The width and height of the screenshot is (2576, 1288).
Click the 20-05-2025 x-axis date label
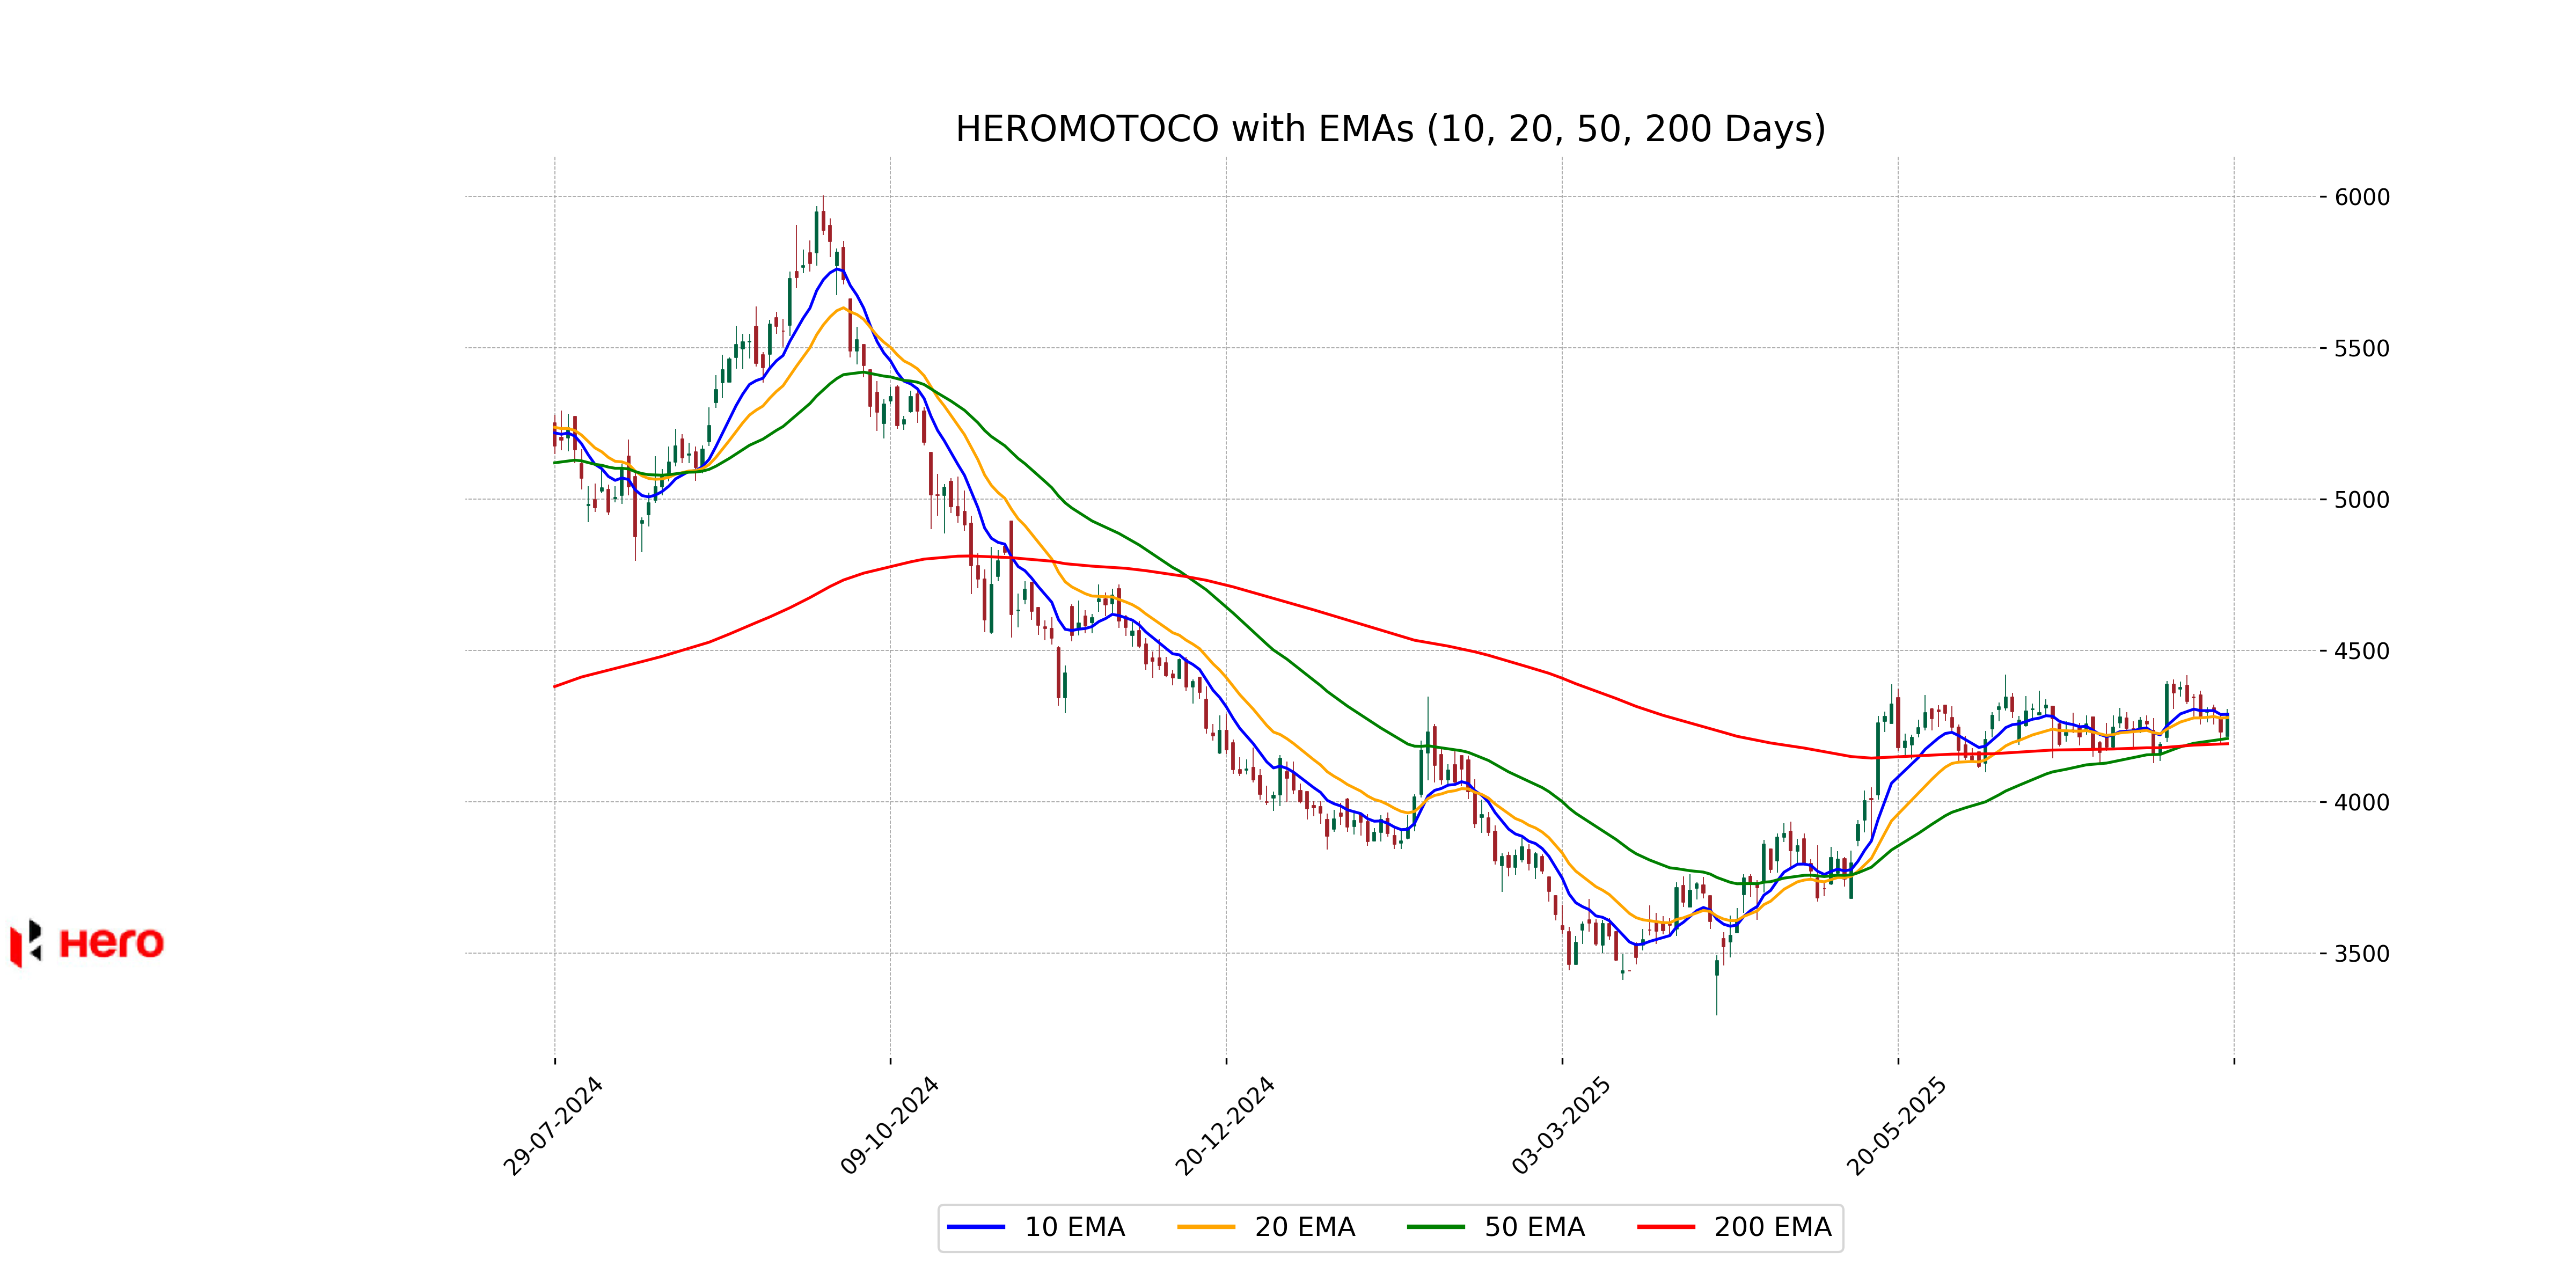1897,1126
